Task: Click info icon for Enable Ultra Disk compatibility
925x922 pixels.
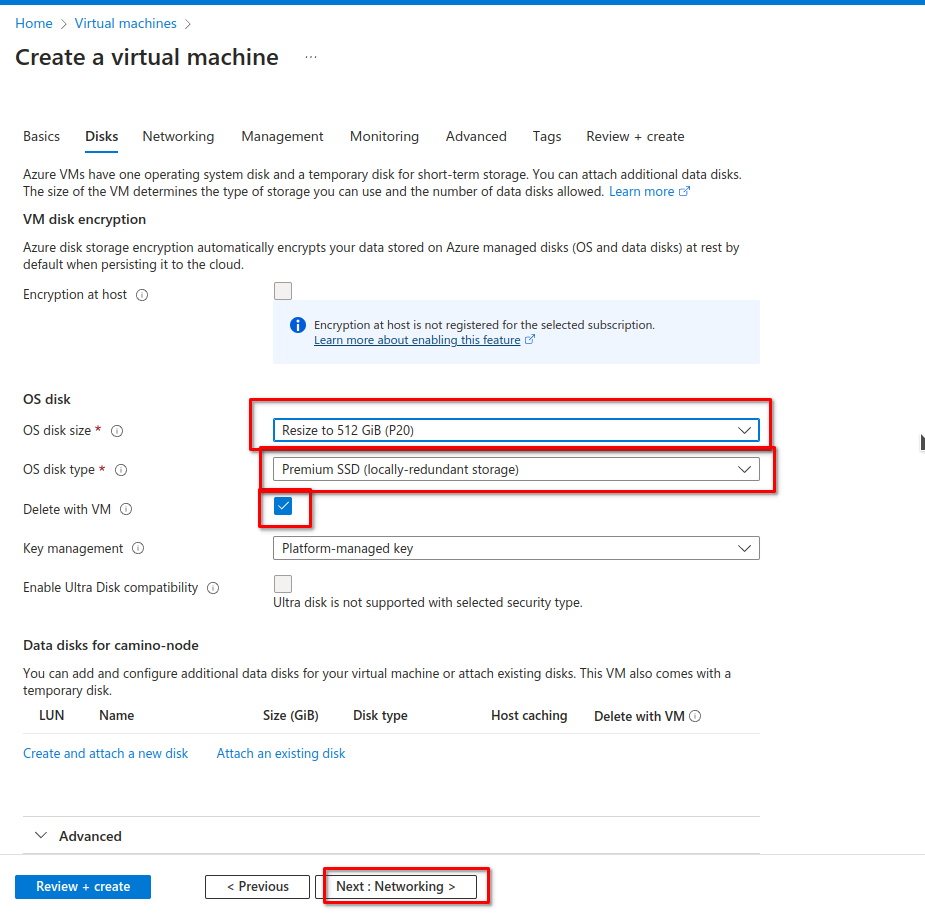Action: [x=213, y=588]
